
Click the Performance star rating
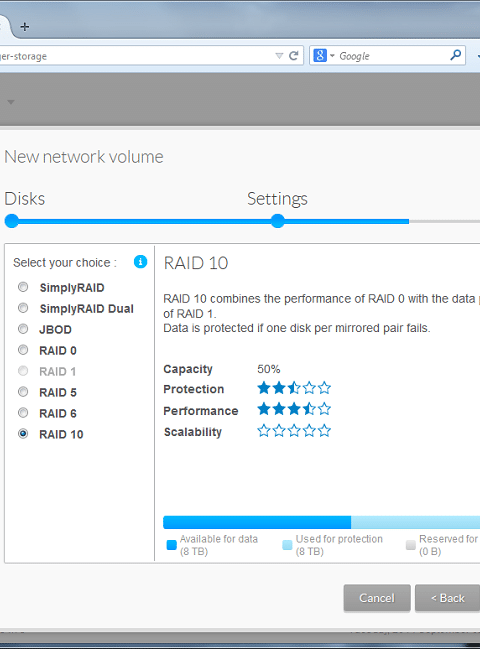point(294,409)
